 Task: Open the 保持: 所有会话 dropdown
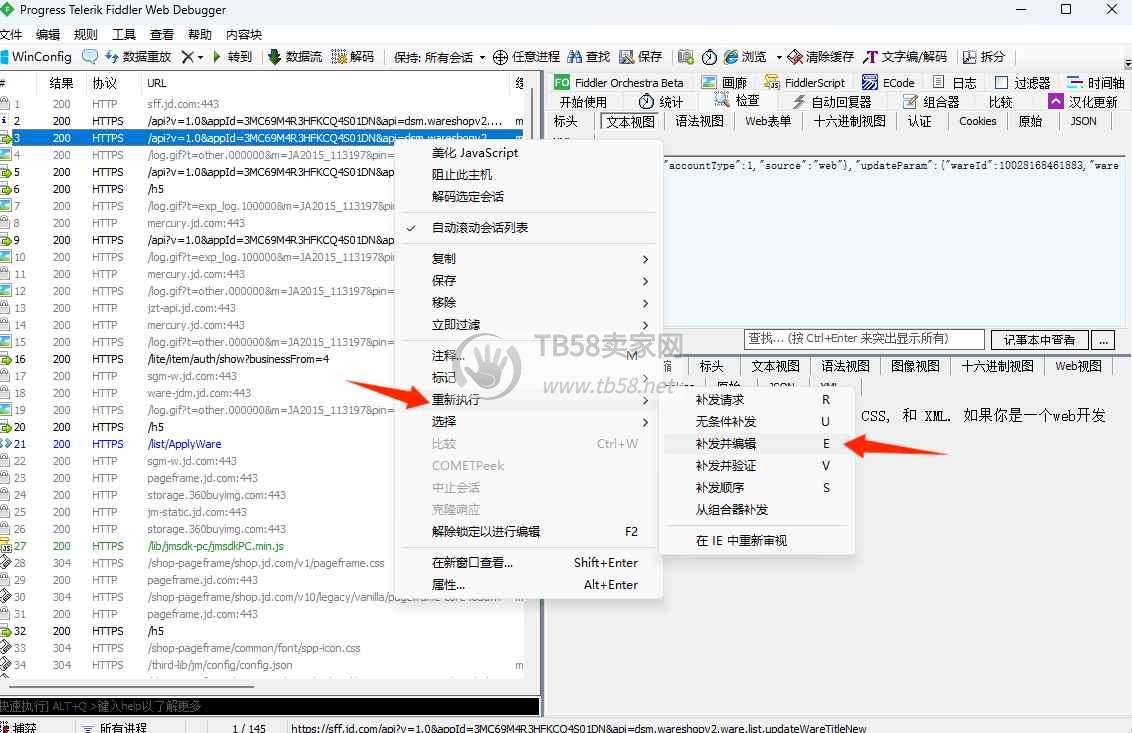click(x=439, y=56)
